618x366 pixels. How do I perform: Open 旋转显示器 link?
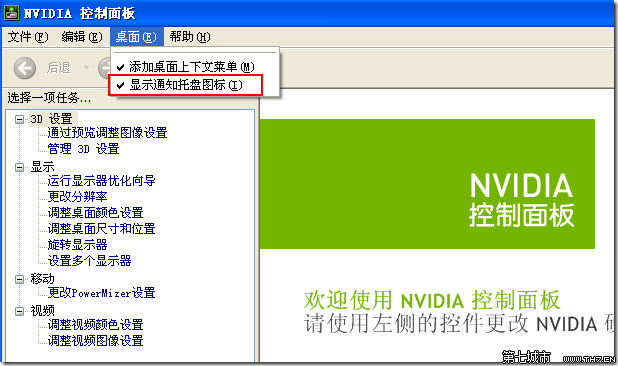pos(77,245)
